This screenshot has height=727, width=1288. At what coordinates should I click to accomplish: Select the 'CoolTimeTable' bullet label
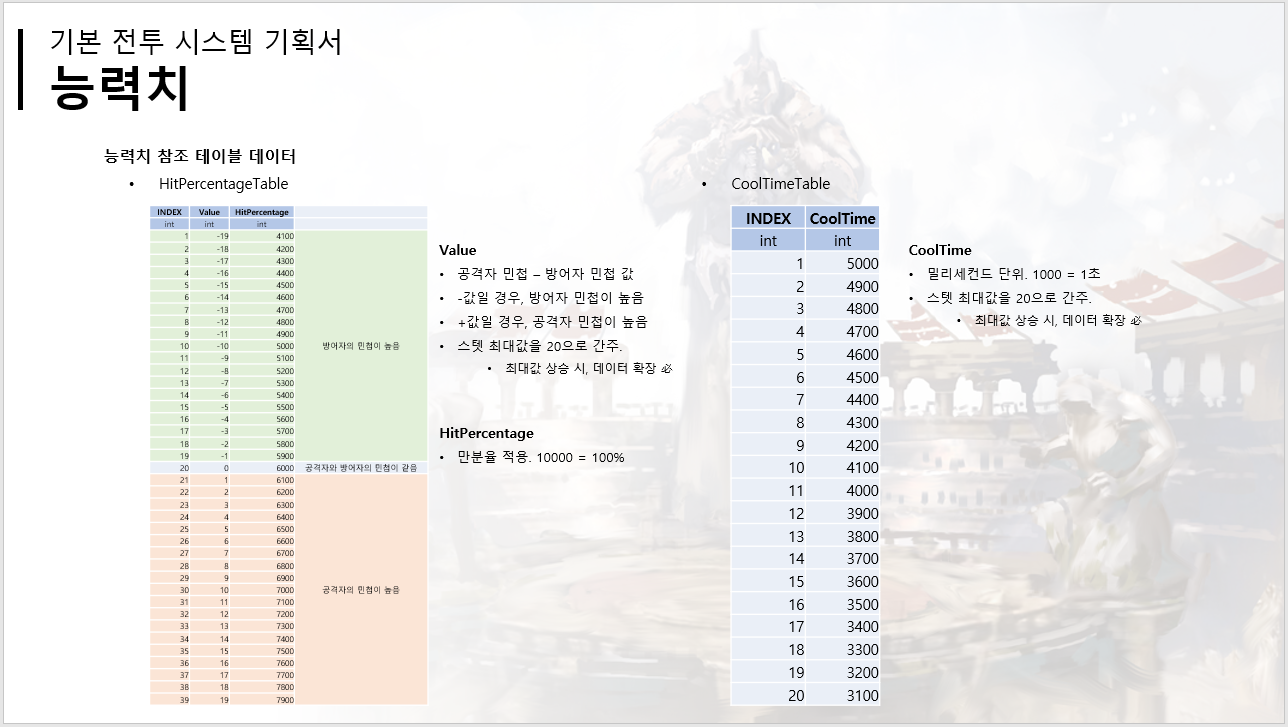click(780, 184)
